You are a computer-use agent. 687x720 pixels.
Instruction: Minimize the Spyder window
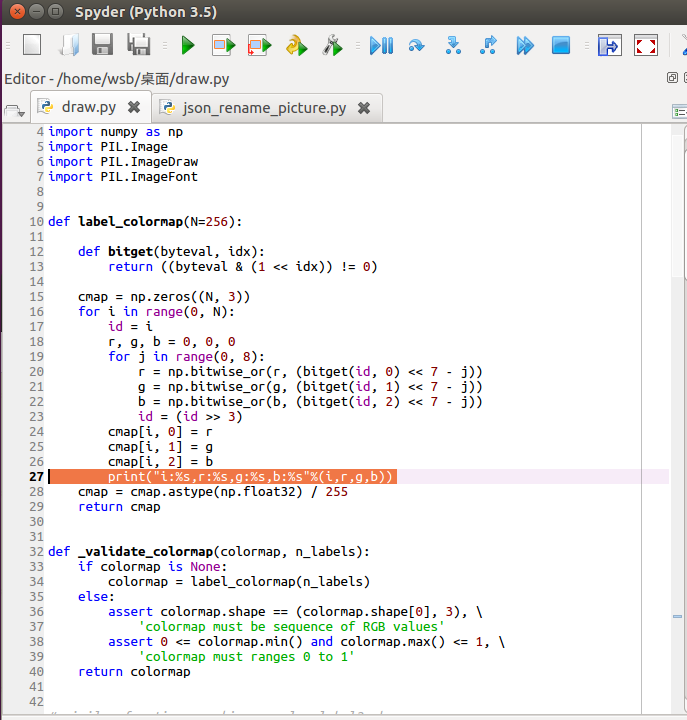pos(36,11)
